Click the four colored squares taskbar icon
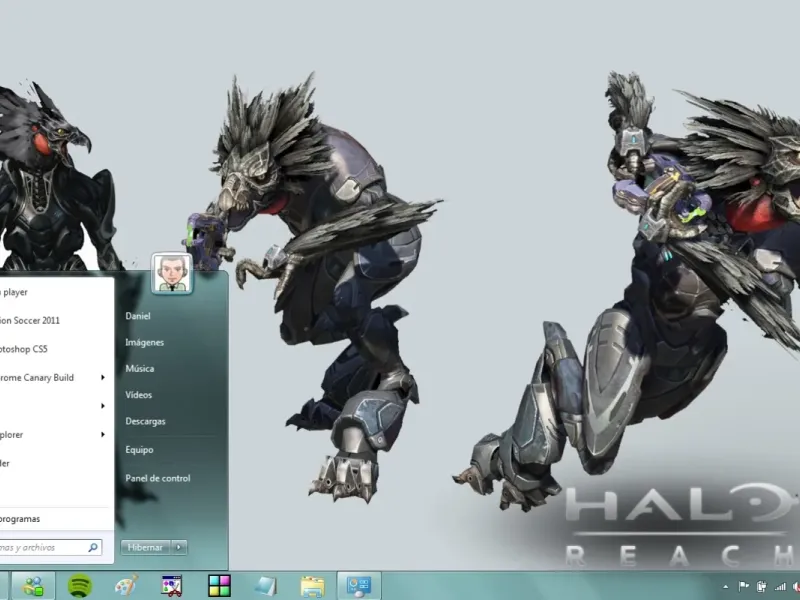This screenshot has height=600, width=800. [219, 586]
